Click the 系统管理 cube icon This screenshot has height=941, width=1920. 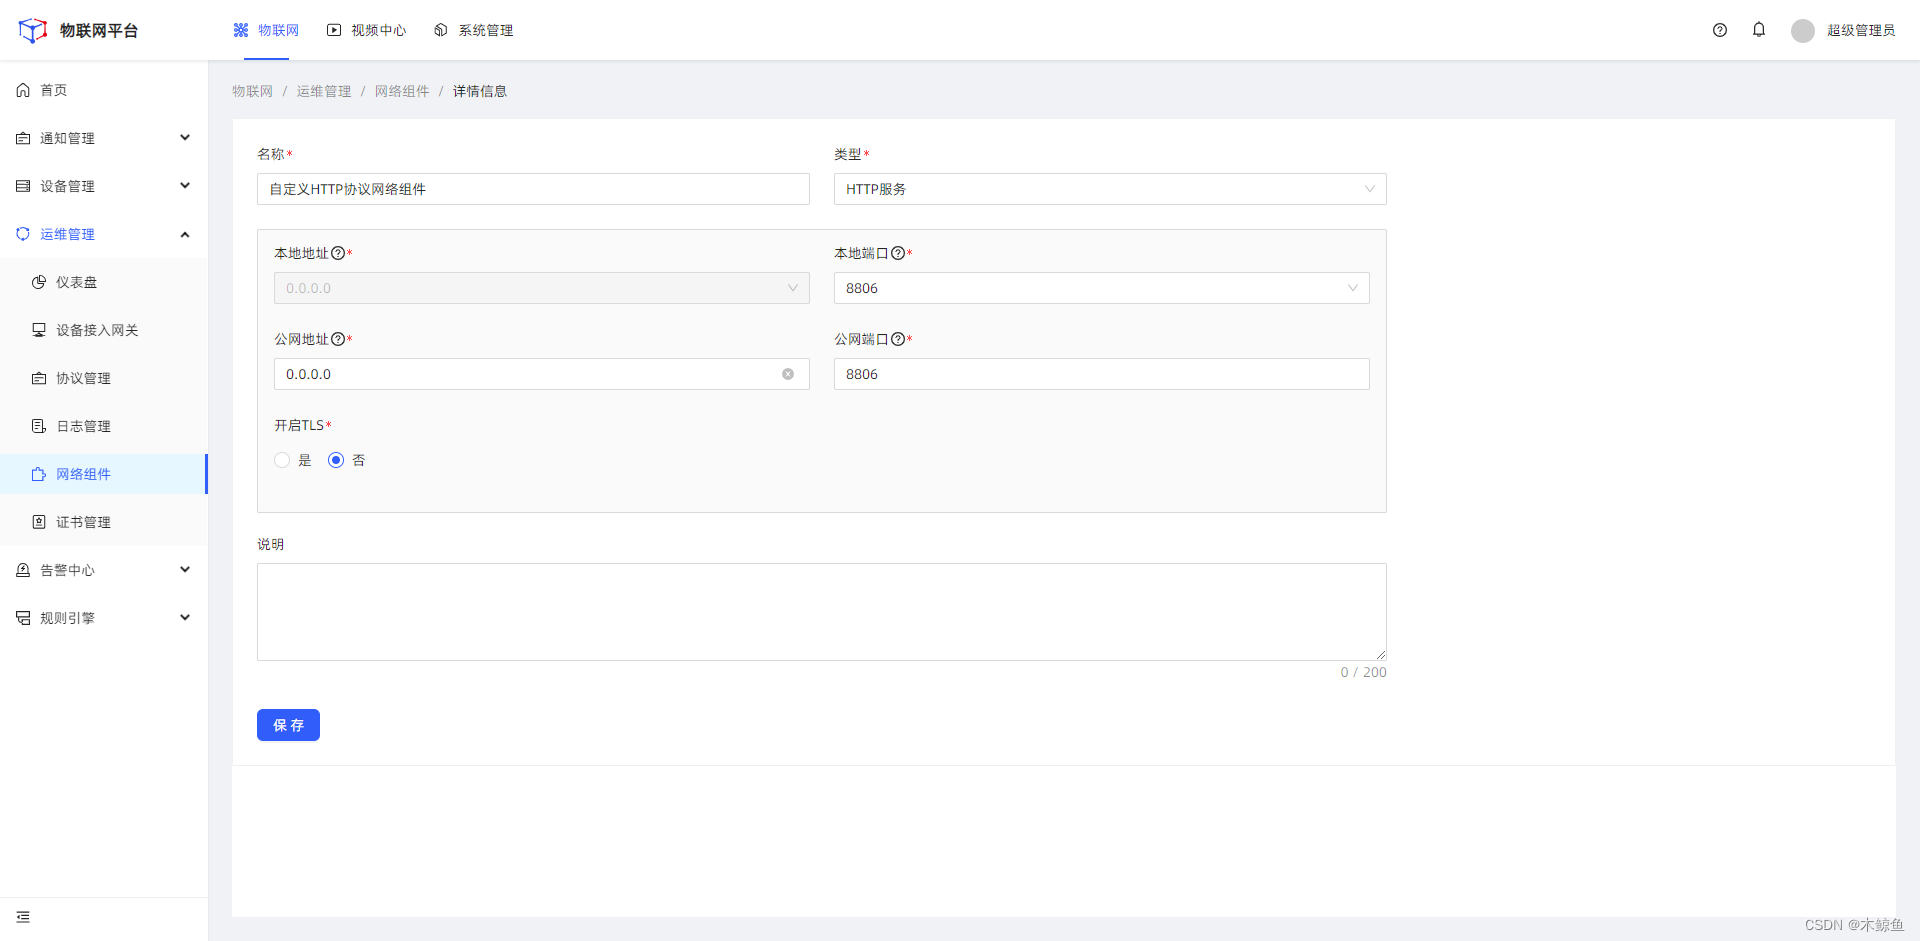click(441, 30)
